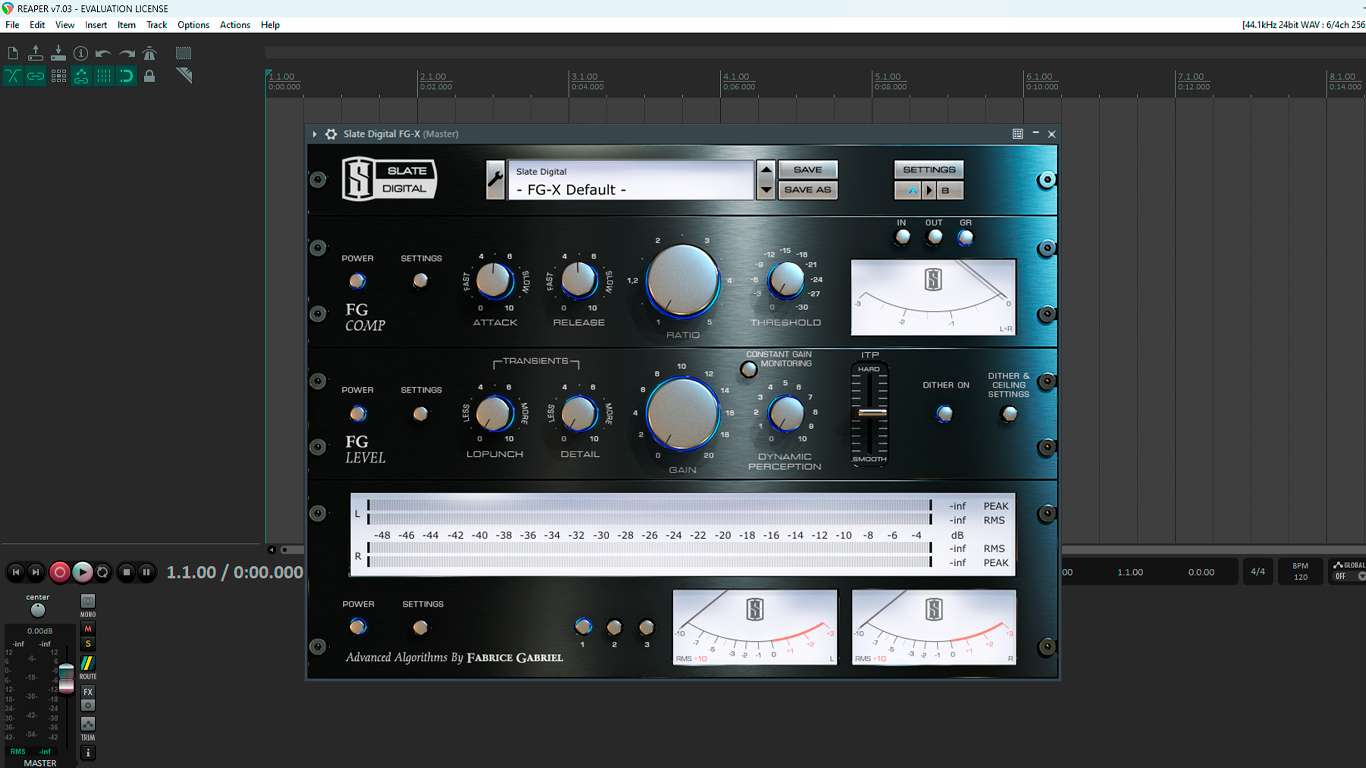Click the FG Level GAIN knob
Screen dimensions: 1366x768
coord(683,413)
